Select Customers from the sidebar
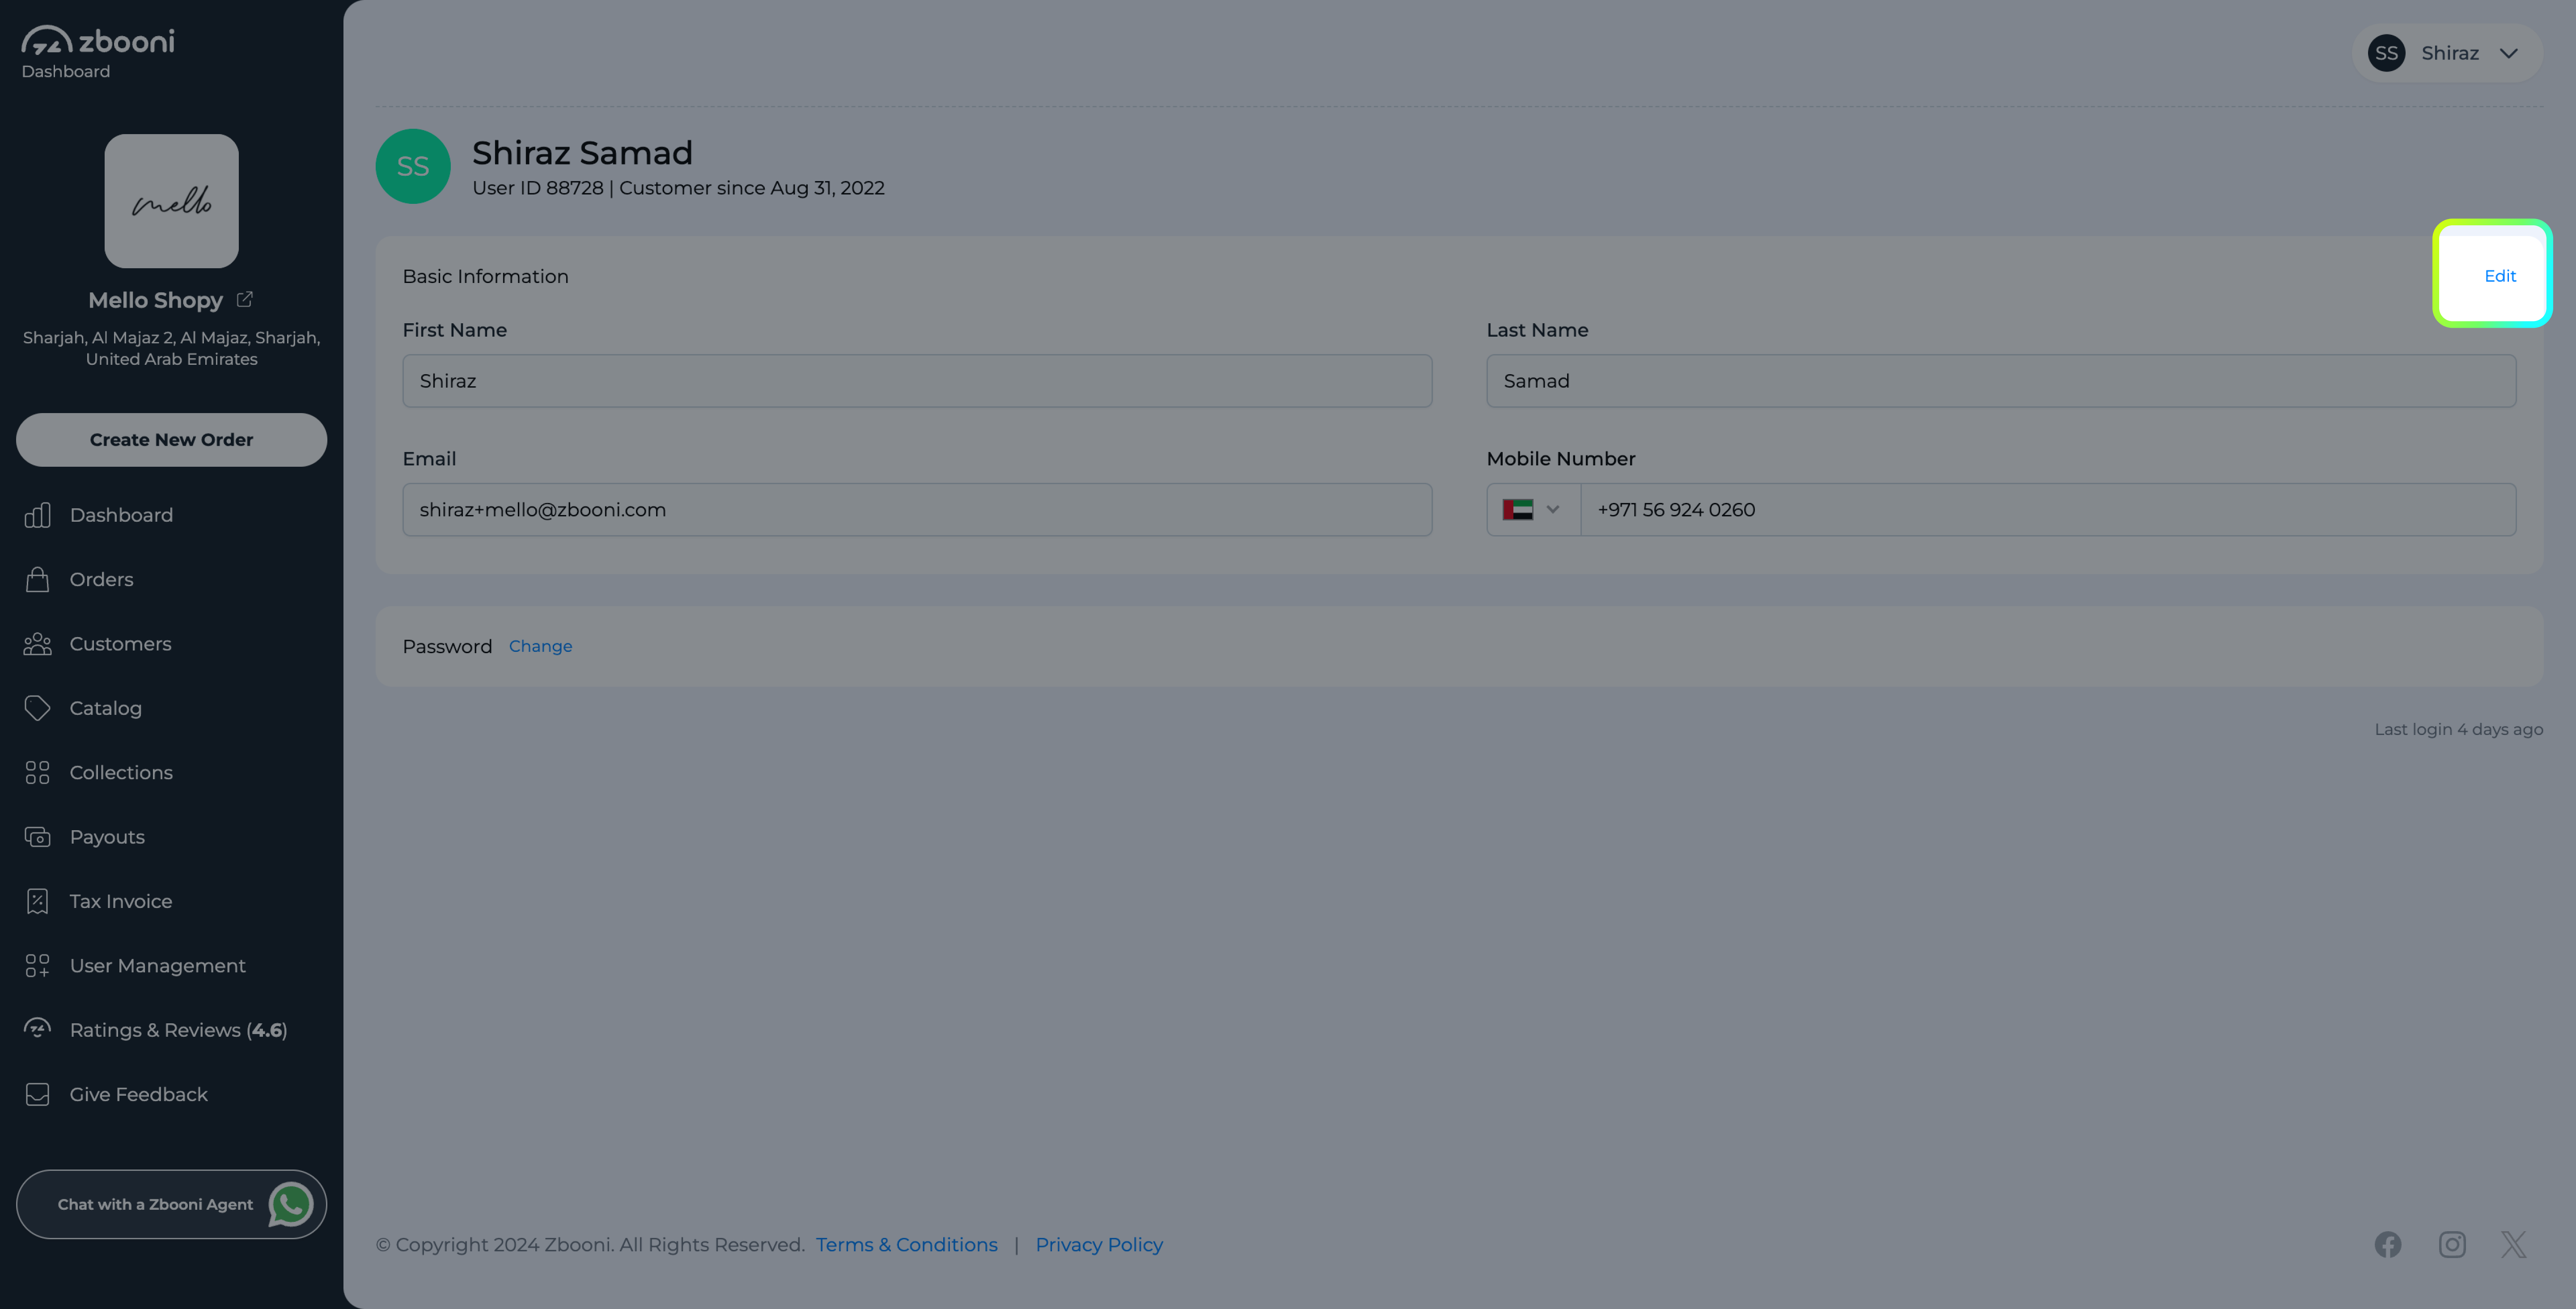Image resolution: width=2576 pixels, height=1309 pixels. [x=120, y=644]
